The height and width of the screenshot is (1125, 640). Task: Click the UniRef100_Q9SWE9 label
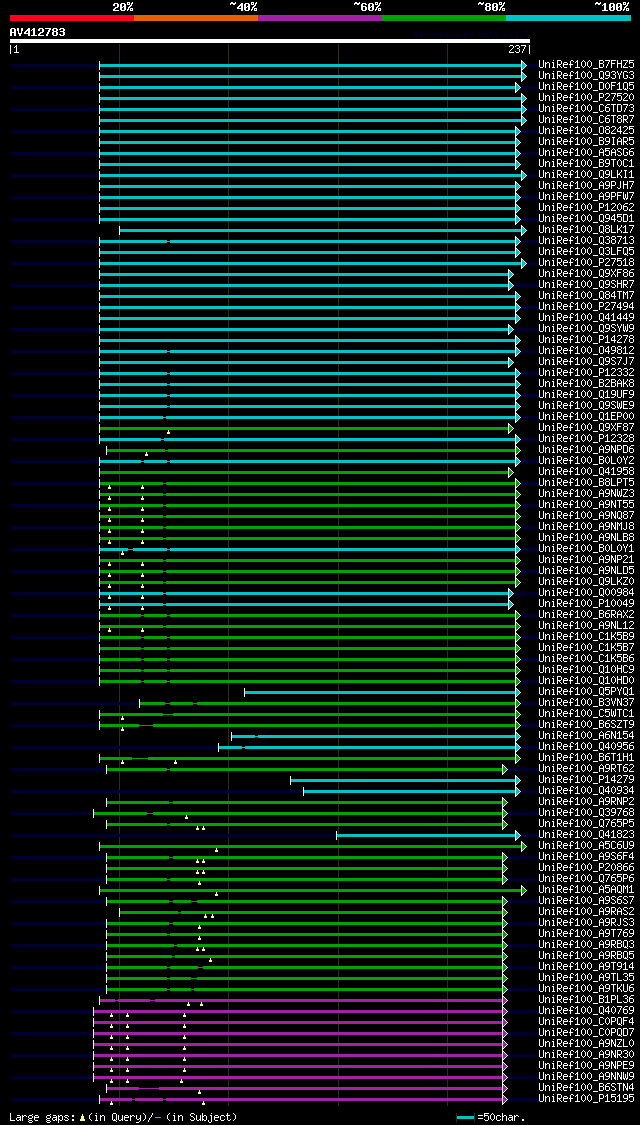click(x=586, y=406)
